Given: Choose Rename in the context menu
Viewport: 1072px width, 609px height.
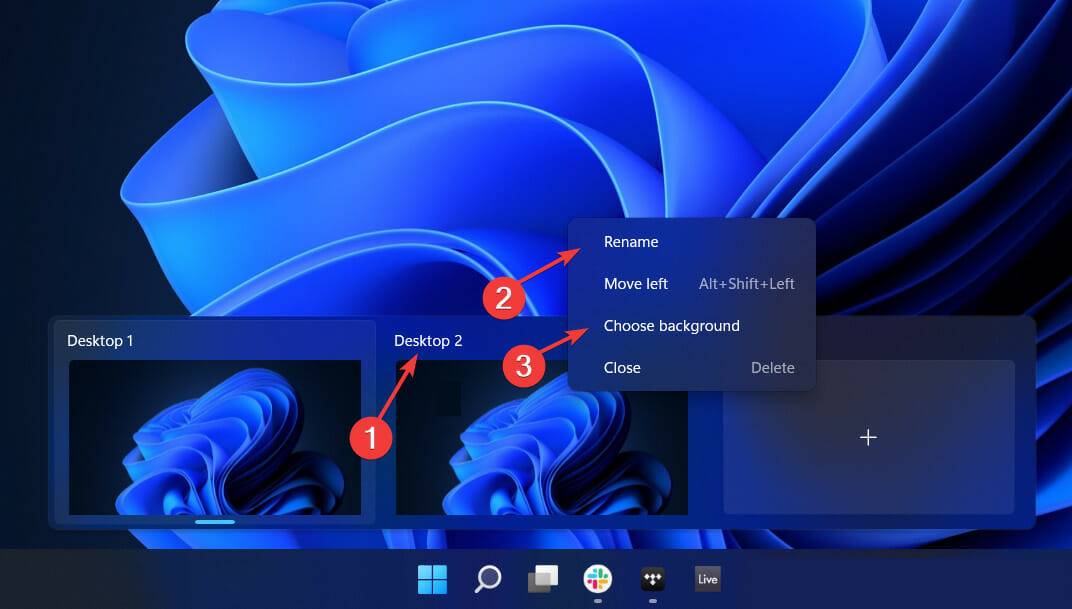Looking at the screenshot, I should [x=631, y=242].
